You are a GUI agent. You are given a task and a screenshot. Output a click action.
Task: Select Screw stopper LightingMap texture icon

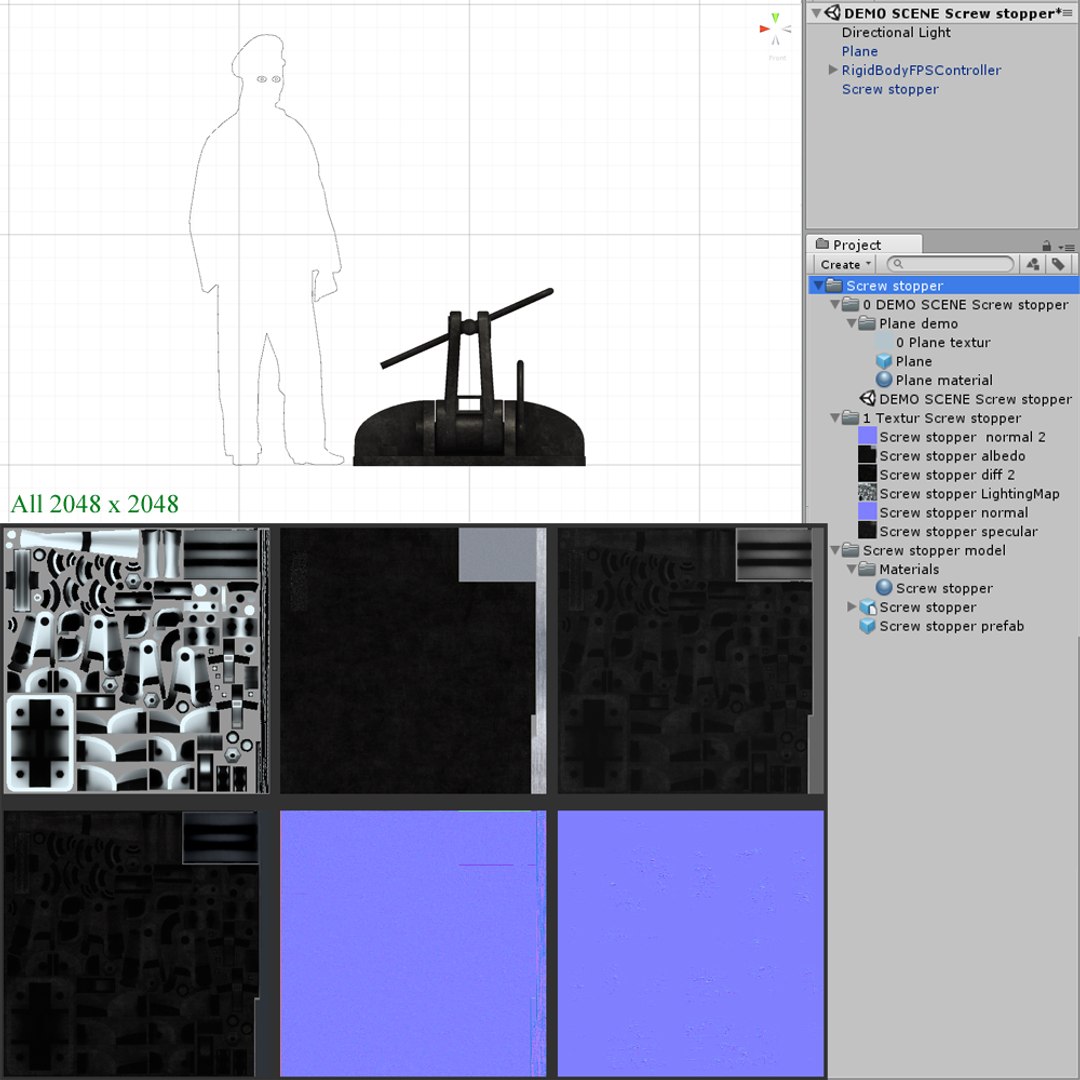pyautogui.click(x=867, y=493)
